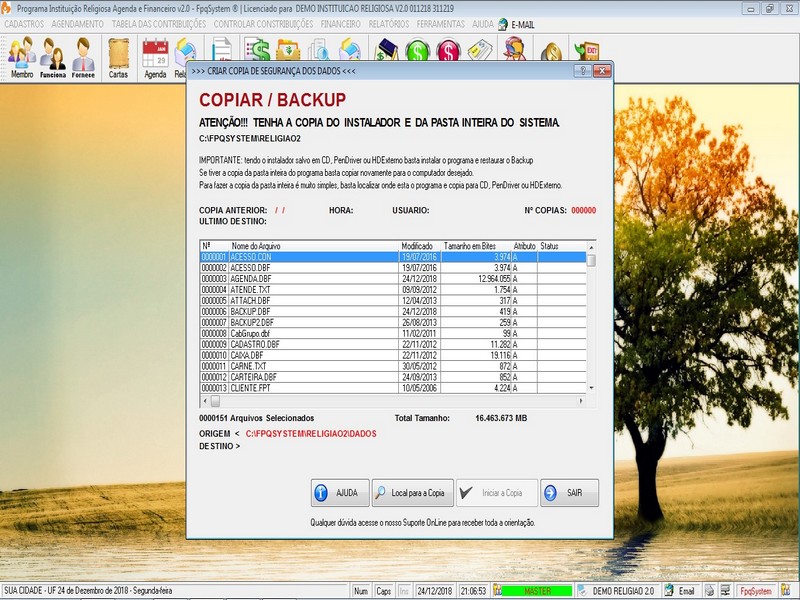This screenshot has width=800, height=600.
Task: Open the Funciona employees icon
Action: [53, 58]
